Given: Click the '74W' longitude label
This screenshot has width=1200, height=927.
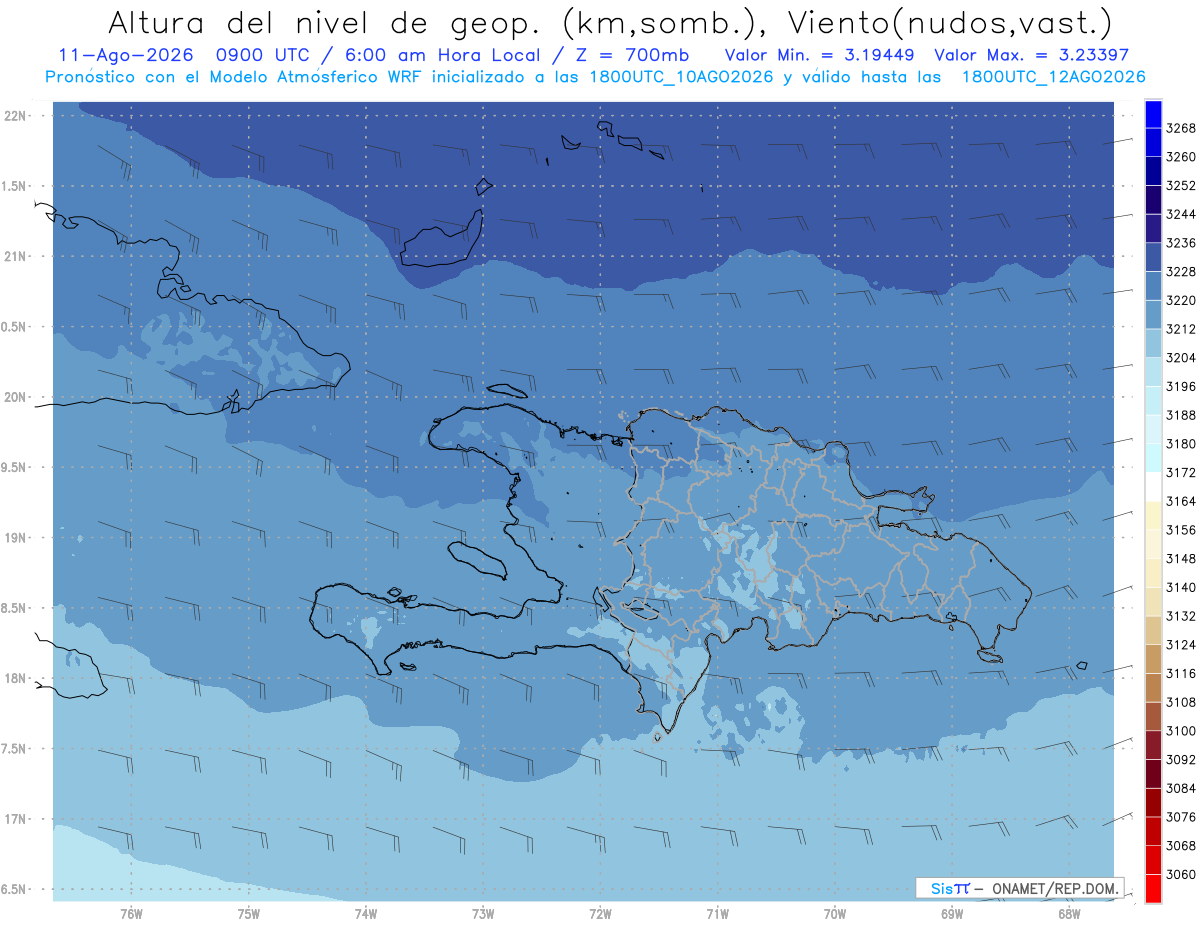Looking at the screenshot, I should (x=366, y=914).
